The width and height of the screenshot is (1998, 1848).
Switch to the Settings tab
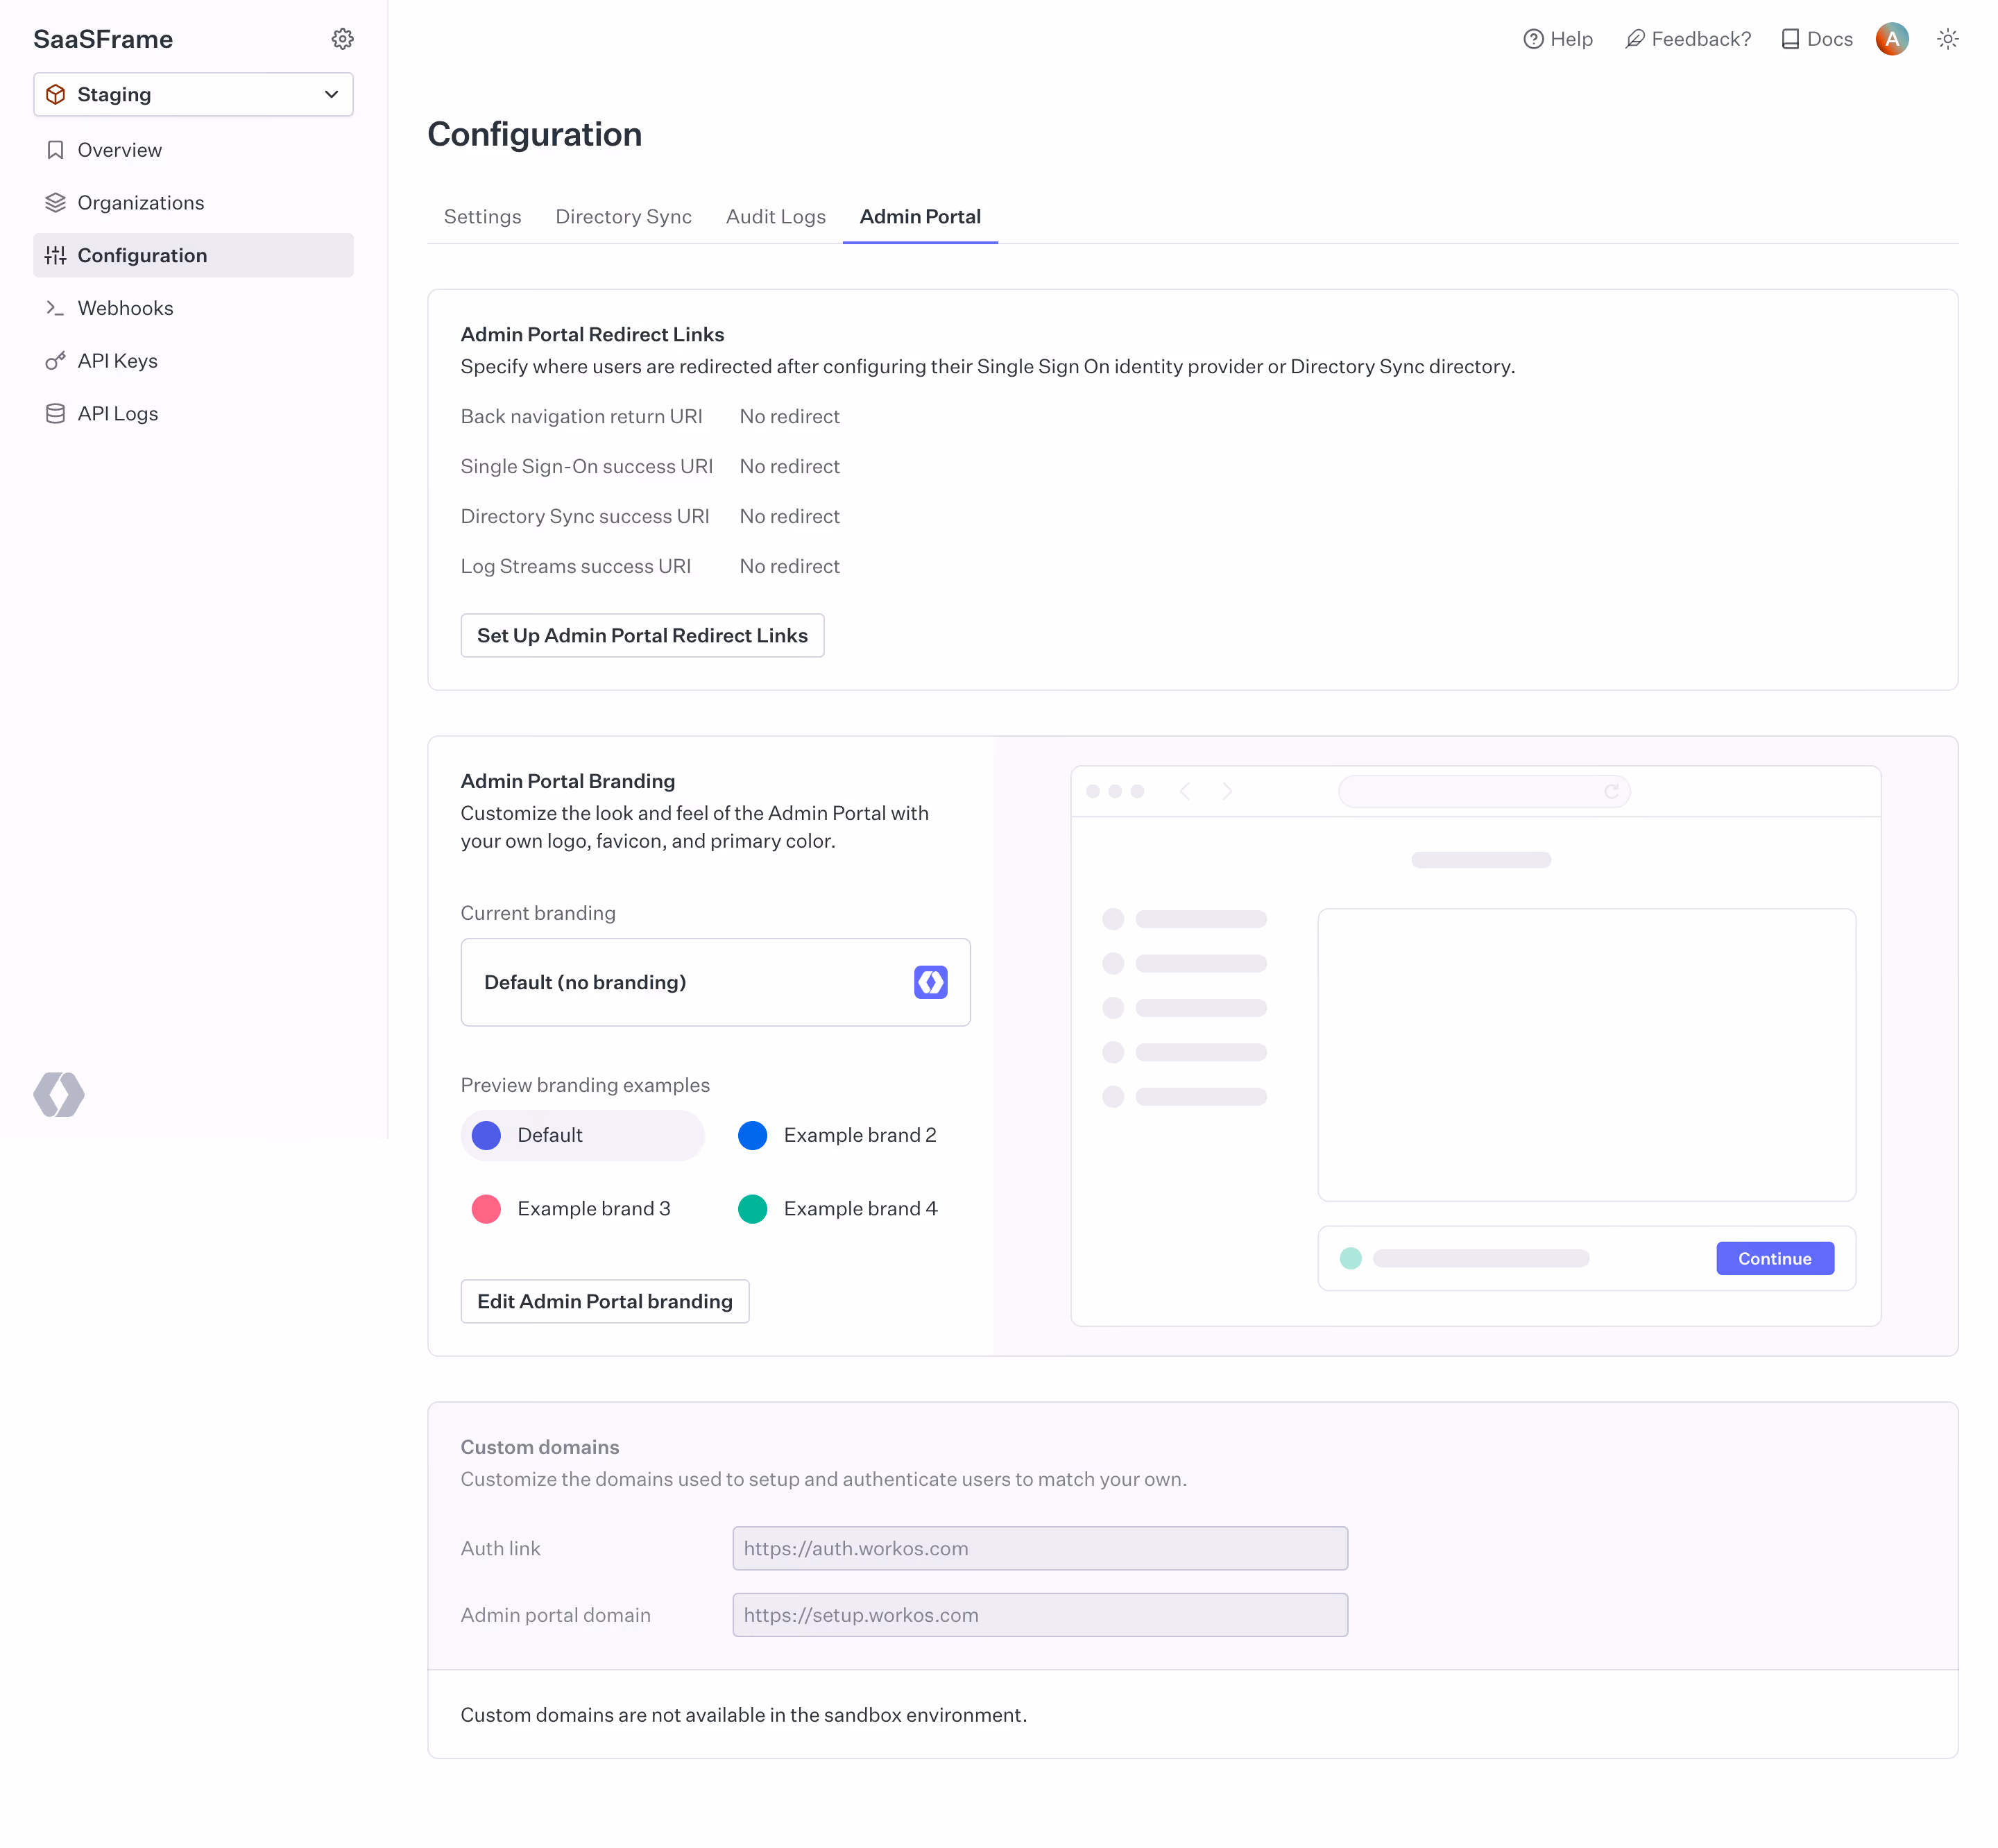(x=482, y=217)
